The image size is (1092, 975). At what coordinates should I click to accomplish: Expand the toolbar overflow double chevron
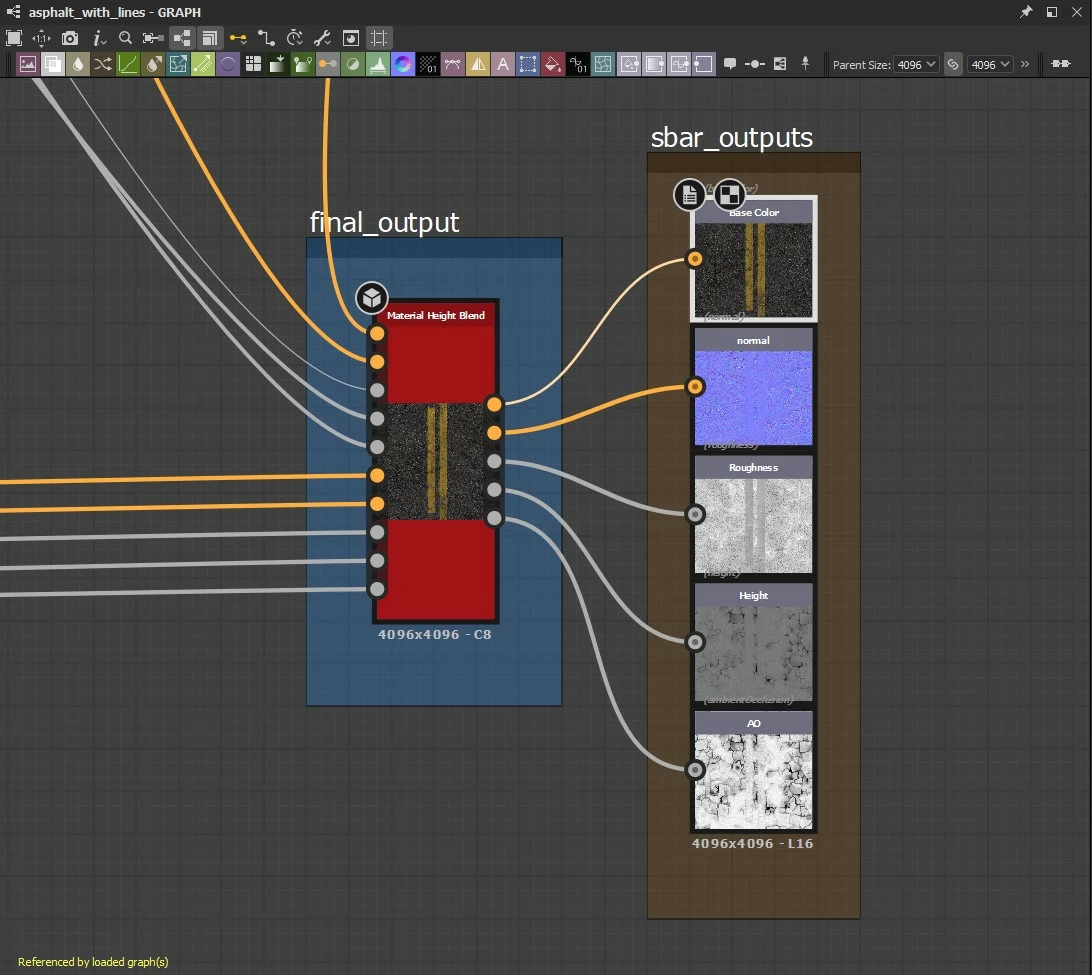click(1025, 64)
